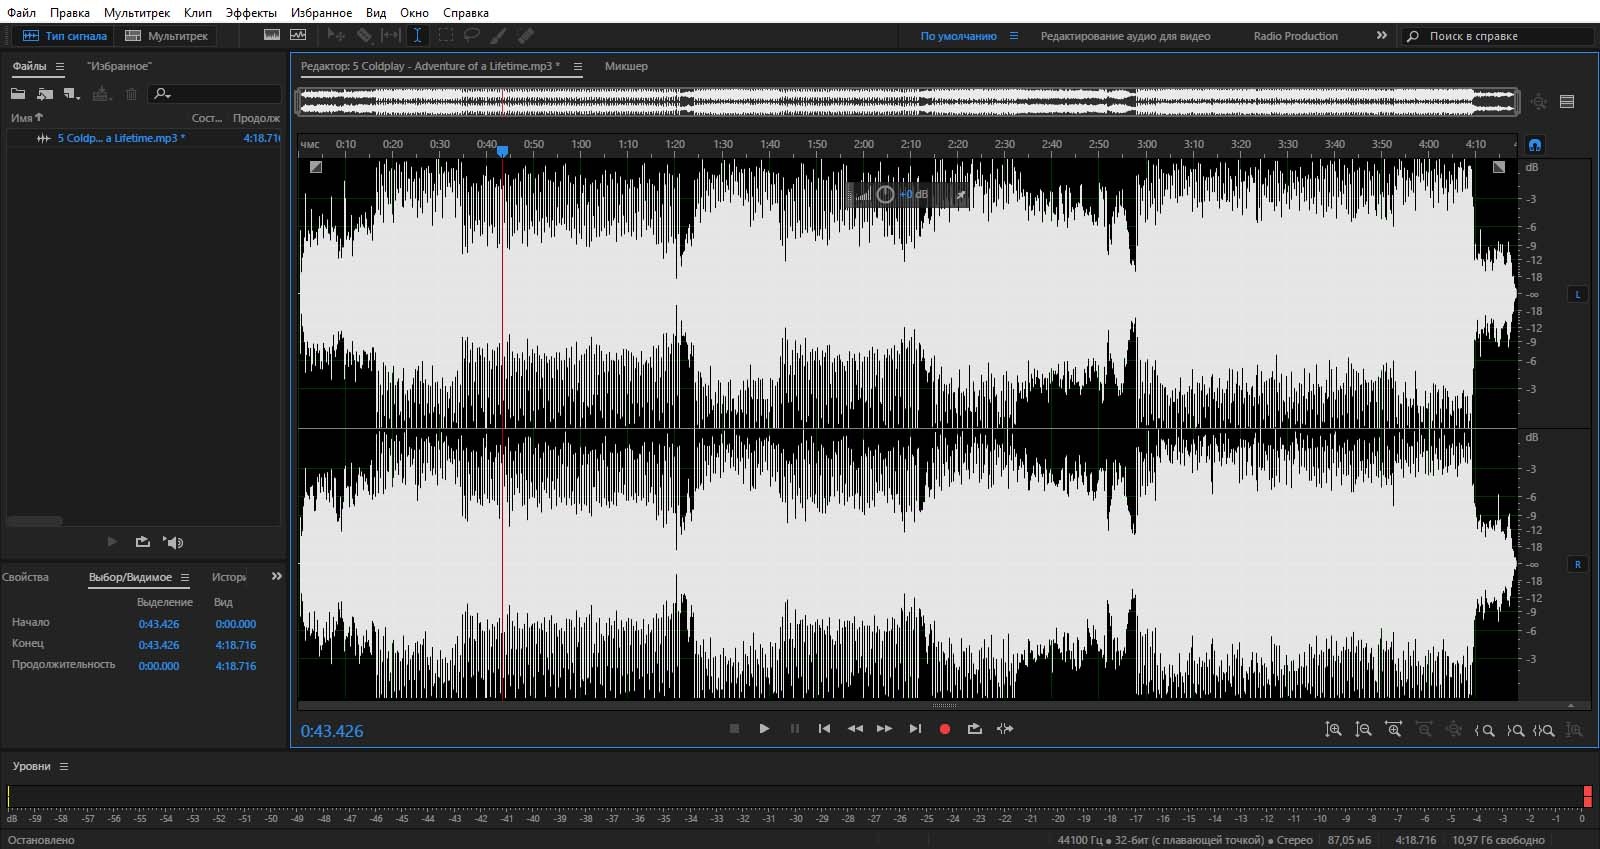The image size is (1600, 849).
Task: Click view Конец value 4:18.716
Action: click(x=236, y=645)
